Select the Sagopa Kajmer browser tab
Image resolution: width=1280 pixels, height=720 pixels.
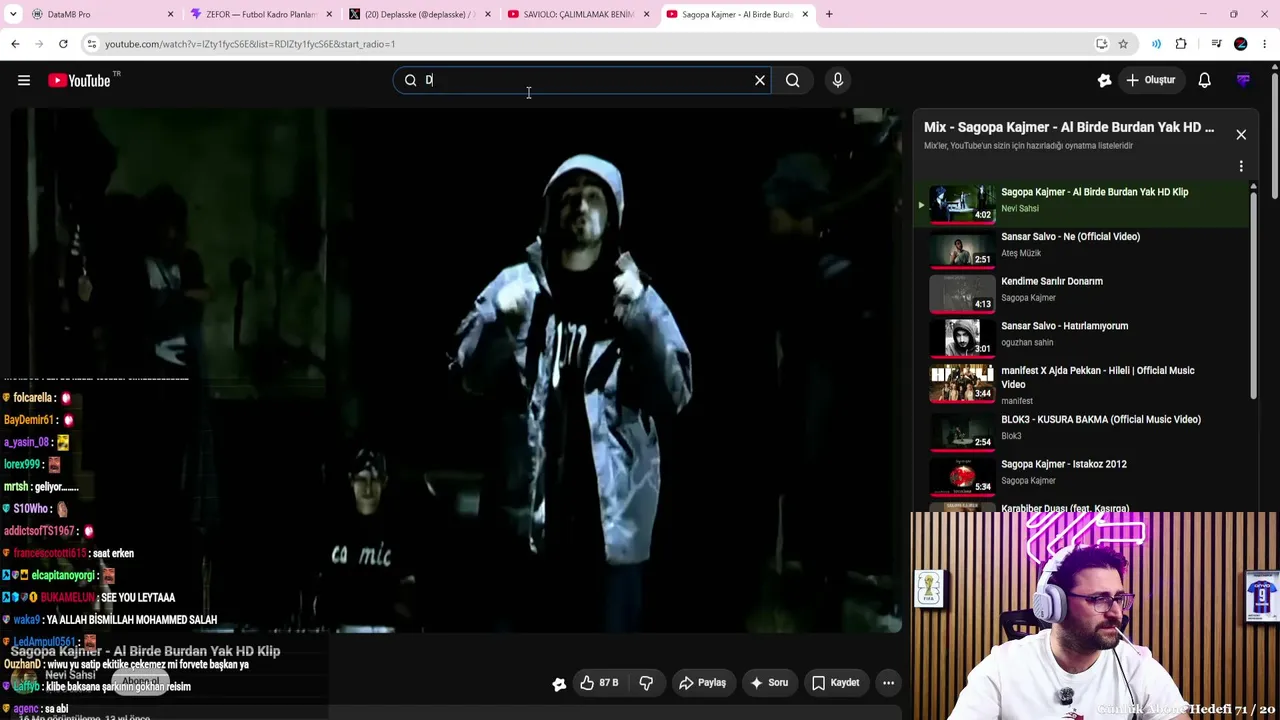click(735, 14)
